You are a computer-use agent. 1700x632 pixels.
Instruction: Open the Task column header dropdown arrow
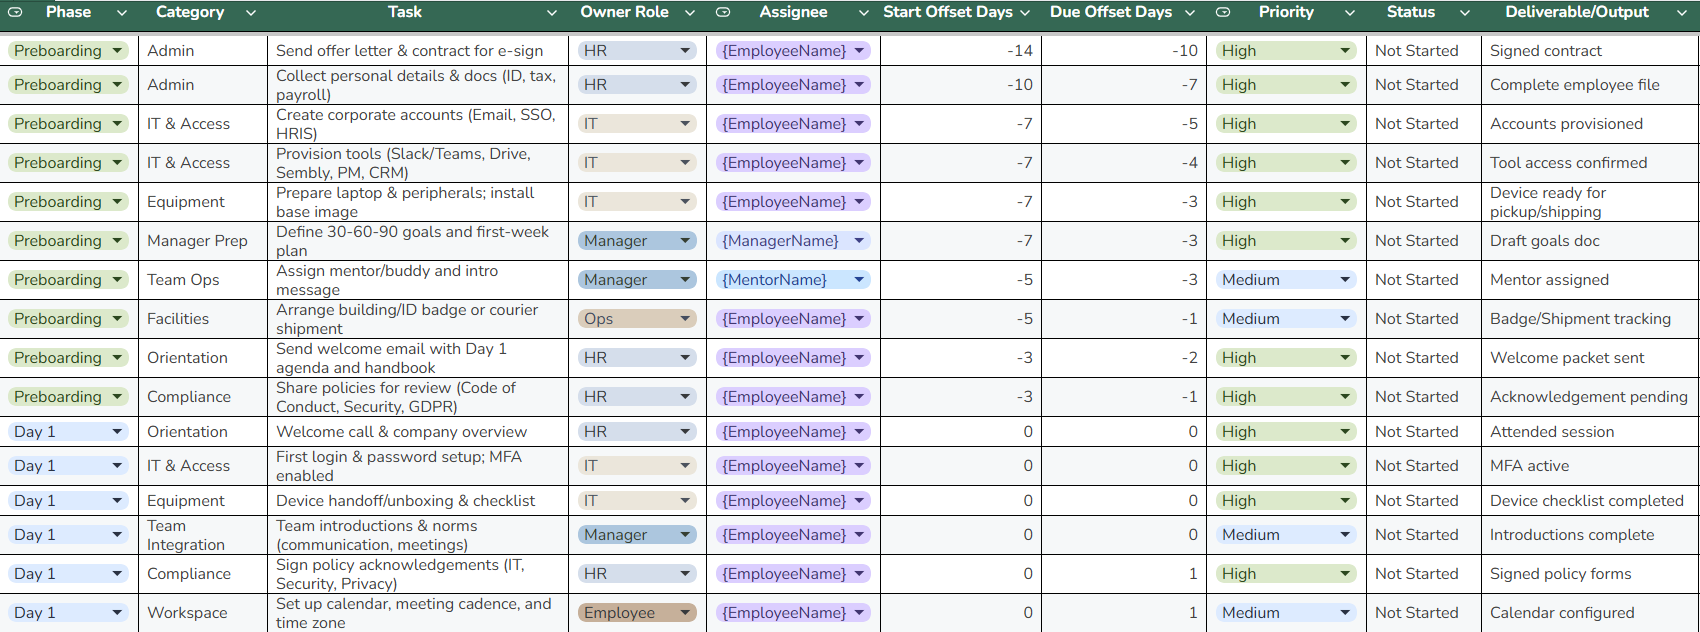point(552,13)
